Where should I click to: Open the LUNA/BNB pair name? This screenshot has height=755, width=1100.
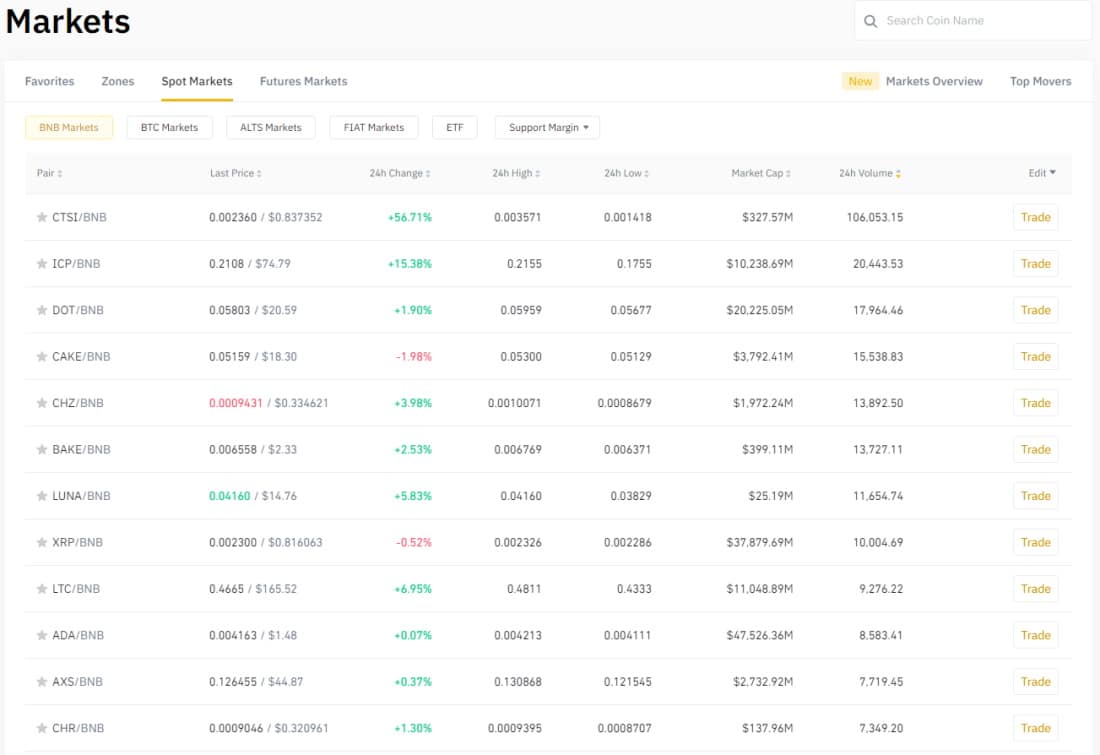tap(81, 496)
